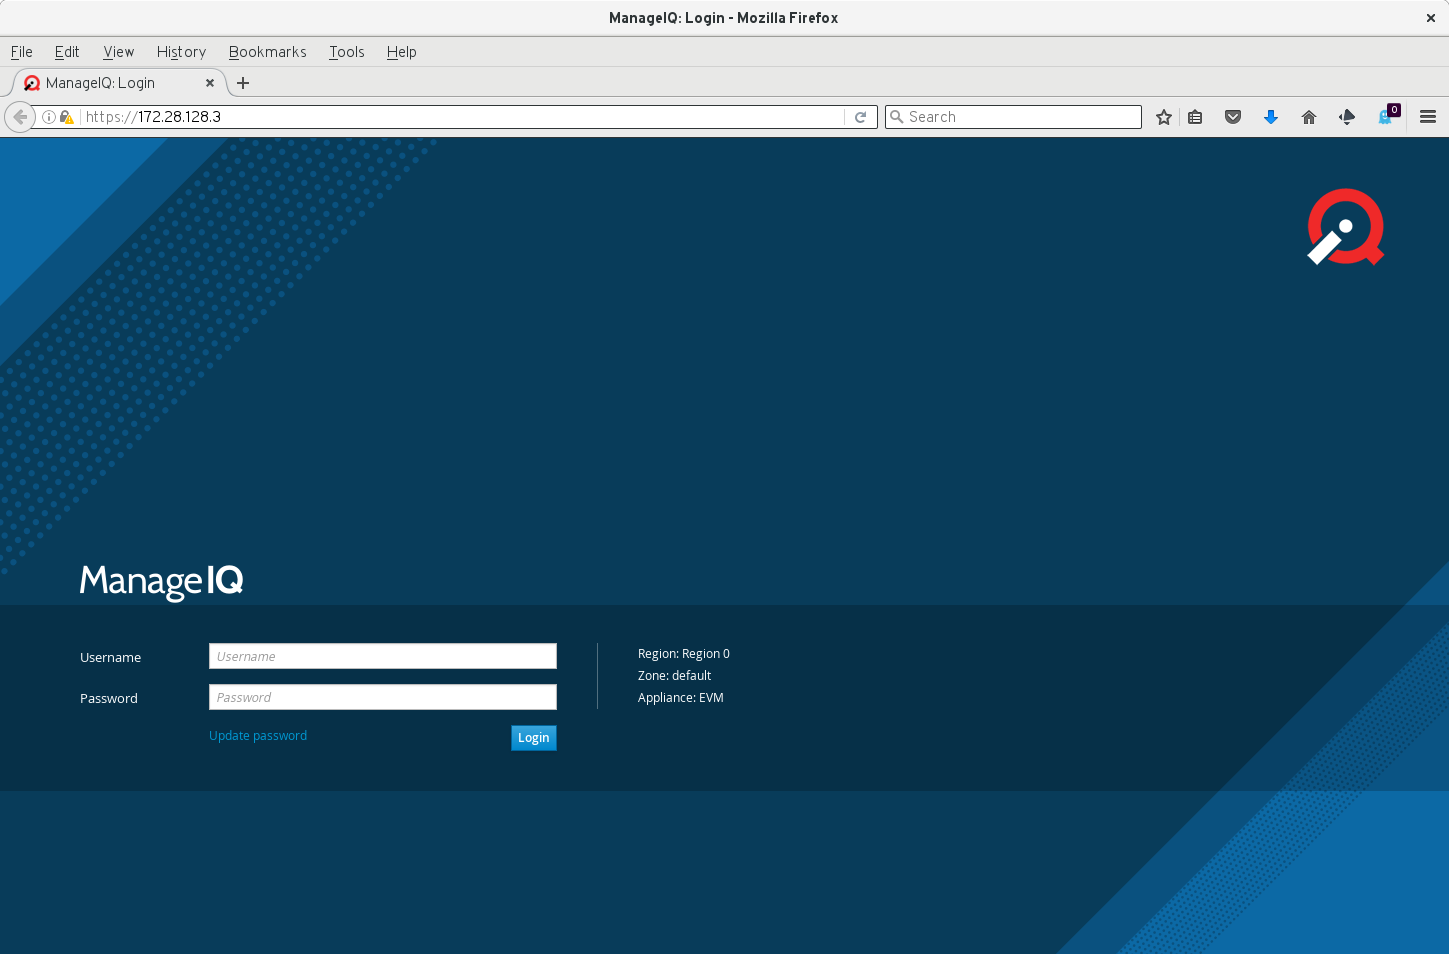Image resolution: width=1449 pixels, height=954 pixels.
Task: Open the notification extension icon with badge
Action: pos(1387,115)
